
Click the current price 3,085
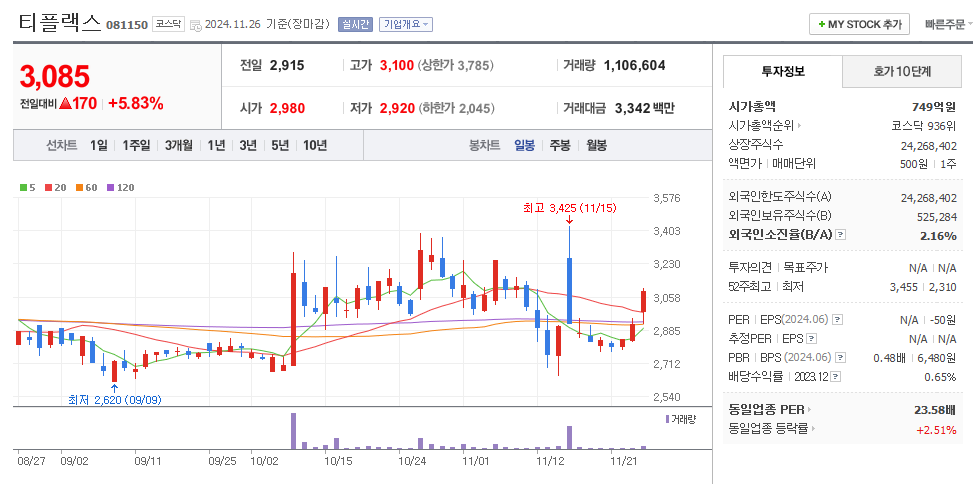coord(55,76)
